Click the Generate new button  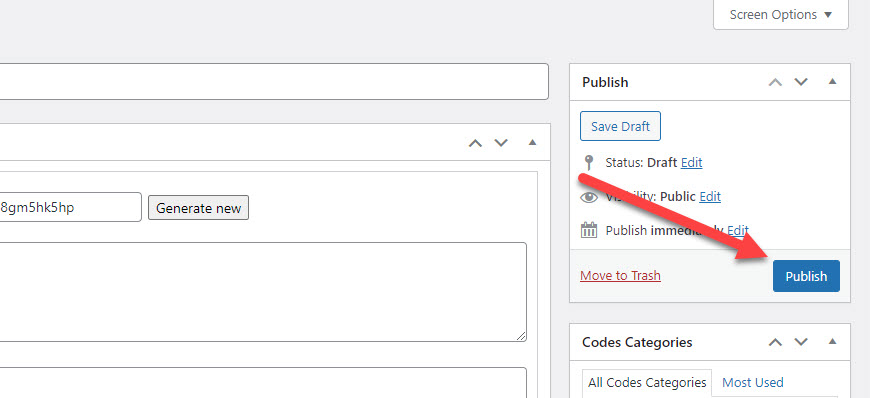(199, 208)
